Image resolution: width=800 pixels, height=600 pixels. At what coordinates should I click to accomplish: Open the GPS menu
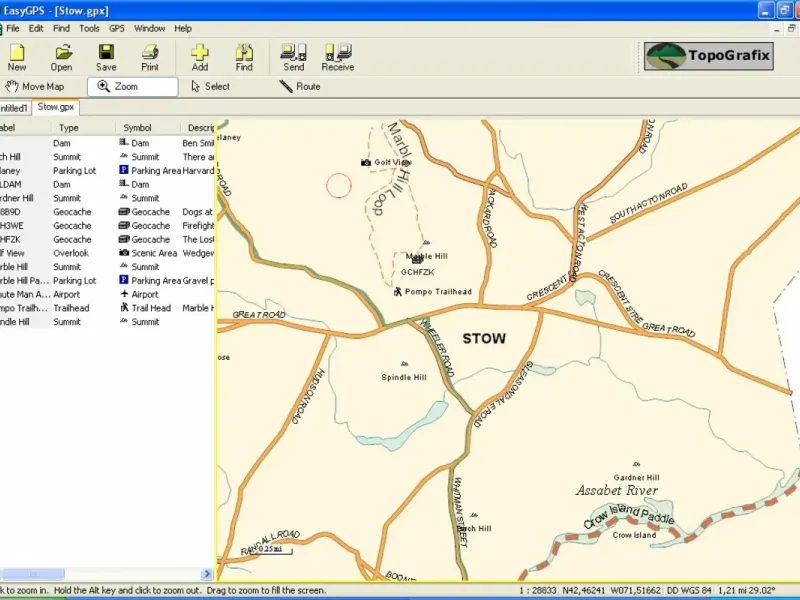click(x=117, y=29)
